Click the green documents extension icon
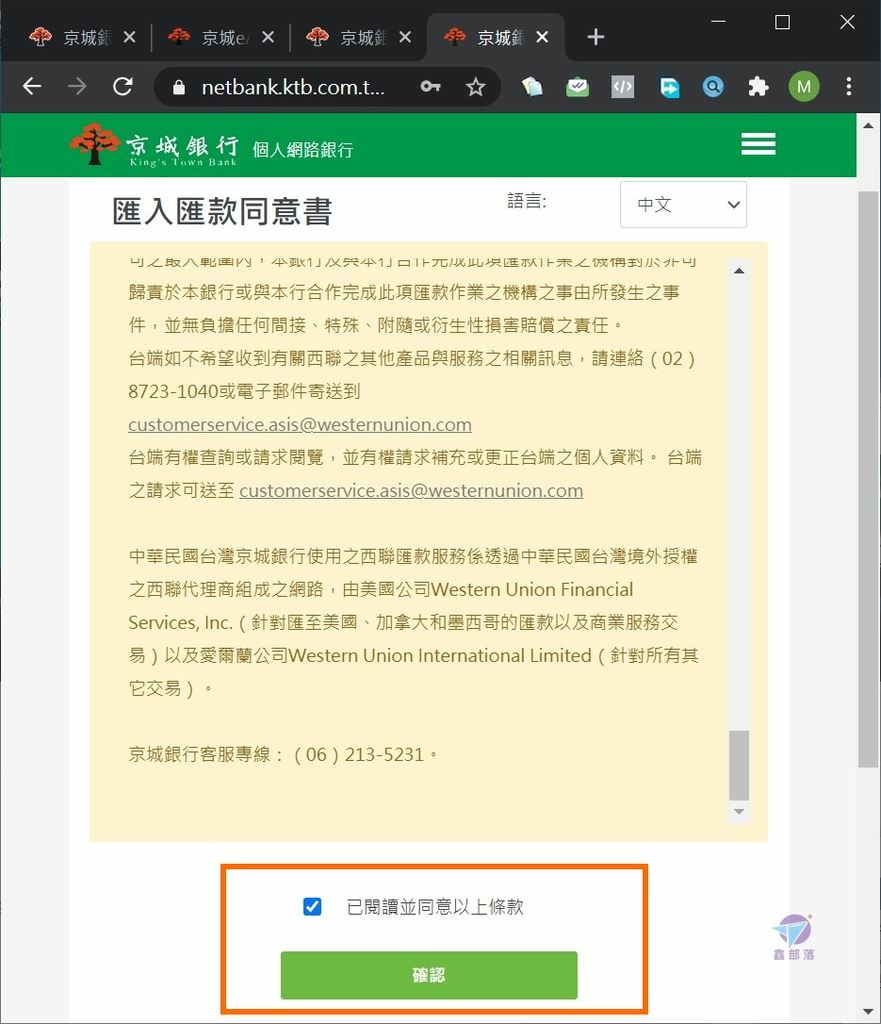This screenshot has width=881, height=1024. click(x=532, y=86)
